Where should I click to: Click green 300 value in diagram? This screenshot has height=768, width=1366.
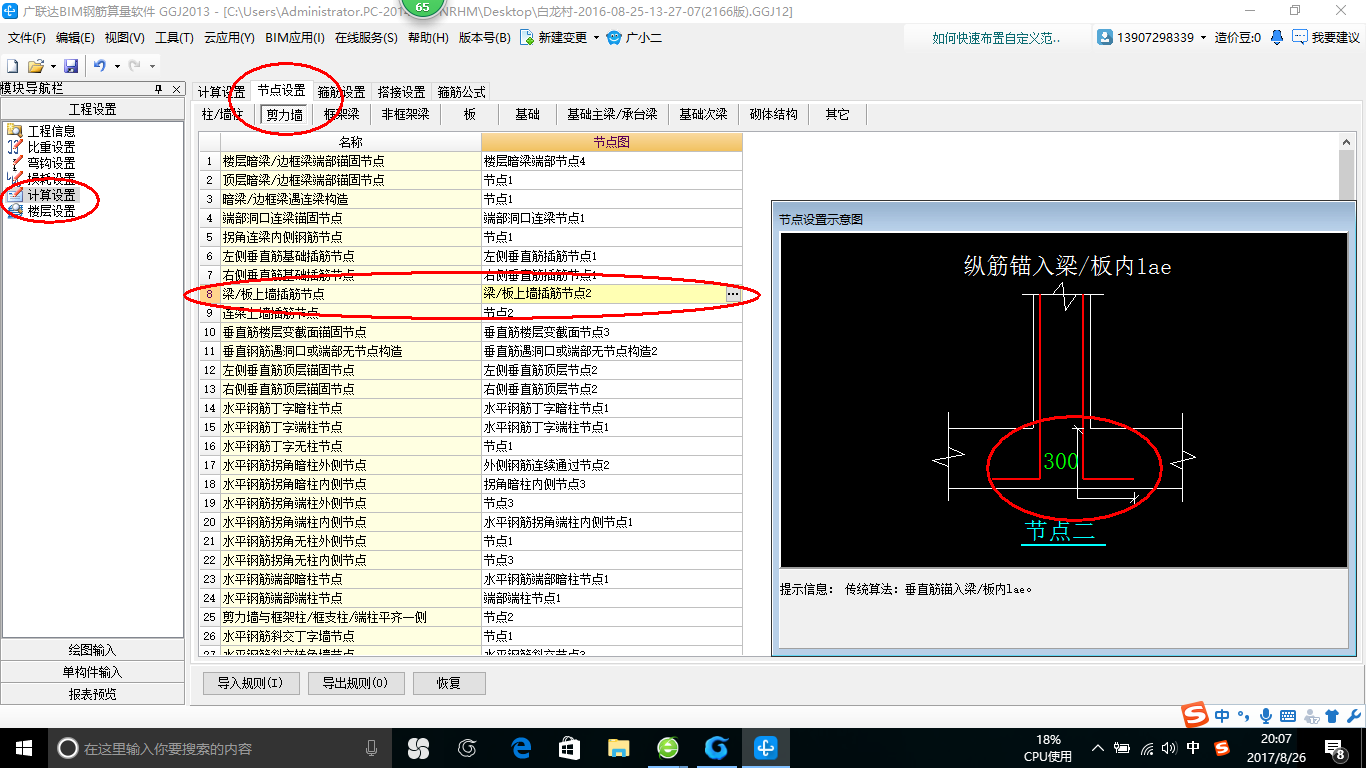1061,462
